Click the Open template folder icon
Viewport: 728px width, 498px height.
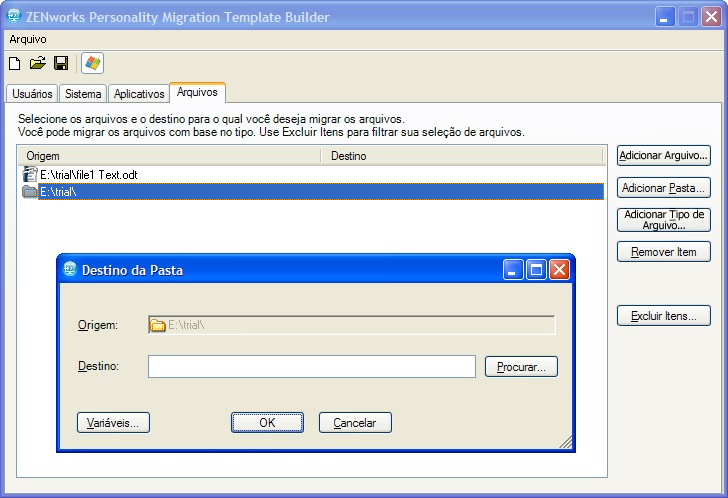point(38,63)
